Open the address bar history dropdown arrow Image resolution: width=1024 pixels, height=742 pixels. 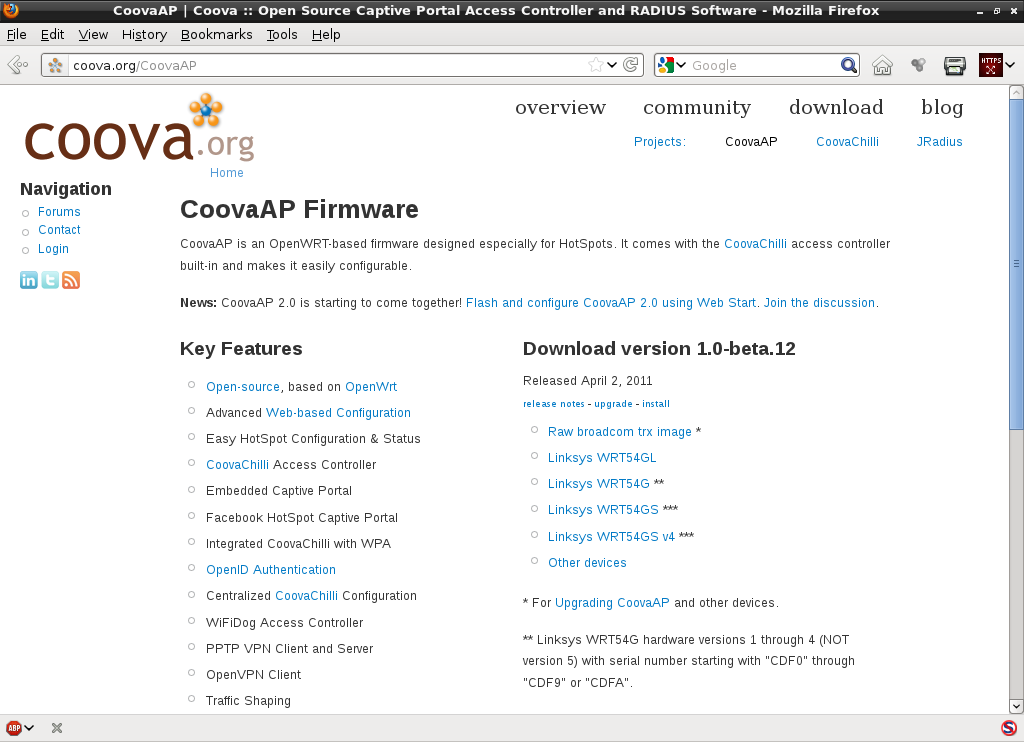coord(612,65)
